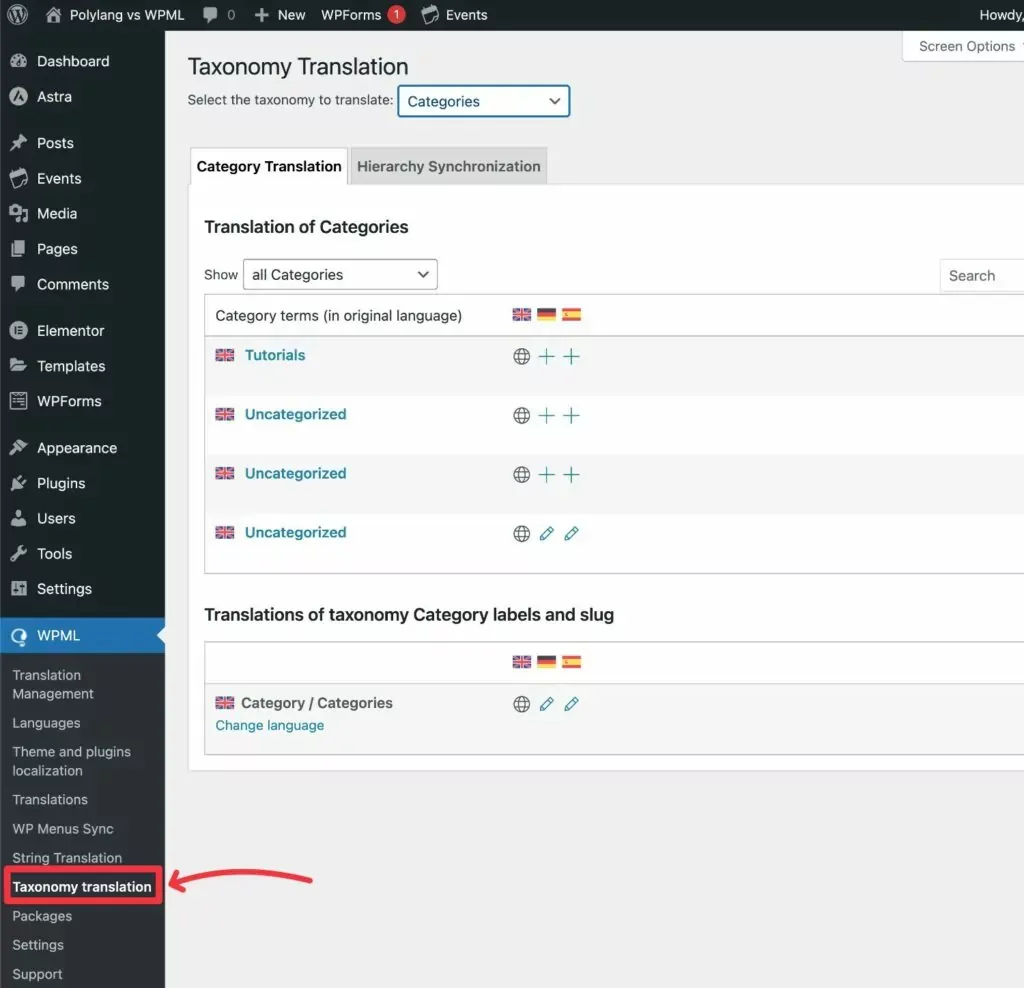Click the WordPress logo in admin bar
This screenshot has height=988, width=1024.
(x=18, y=15)
